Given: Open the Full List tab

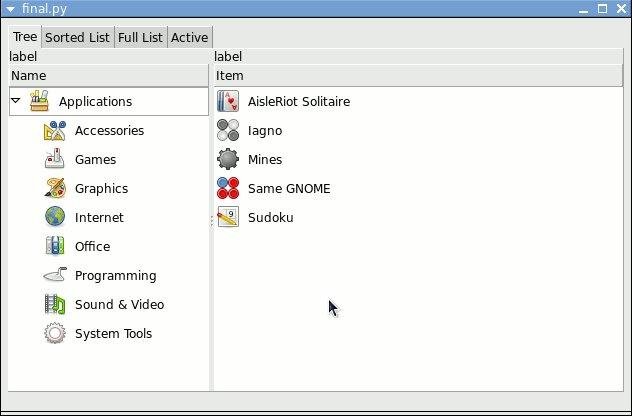Looking at the screenshot, I should (141, 38).
